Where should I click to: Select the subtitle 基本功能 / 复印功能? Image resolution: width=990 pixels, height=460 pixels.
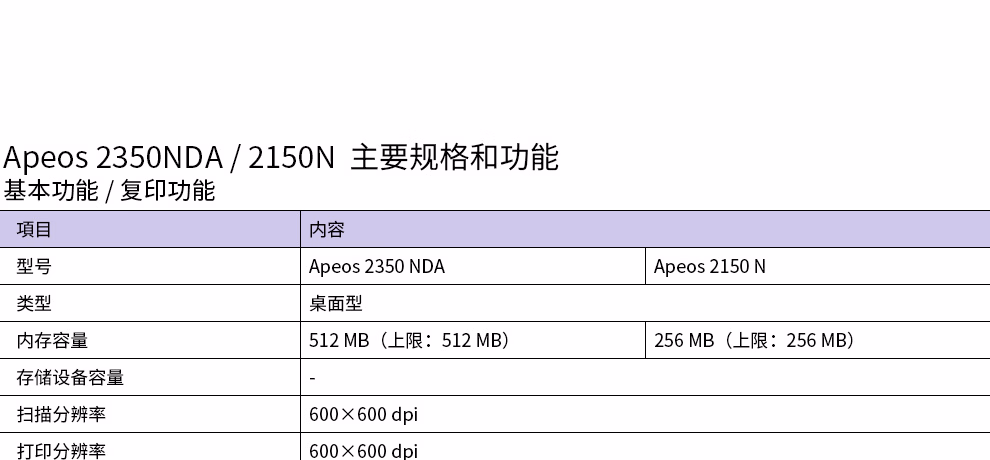pyautogui.click(x=109, y=191)
